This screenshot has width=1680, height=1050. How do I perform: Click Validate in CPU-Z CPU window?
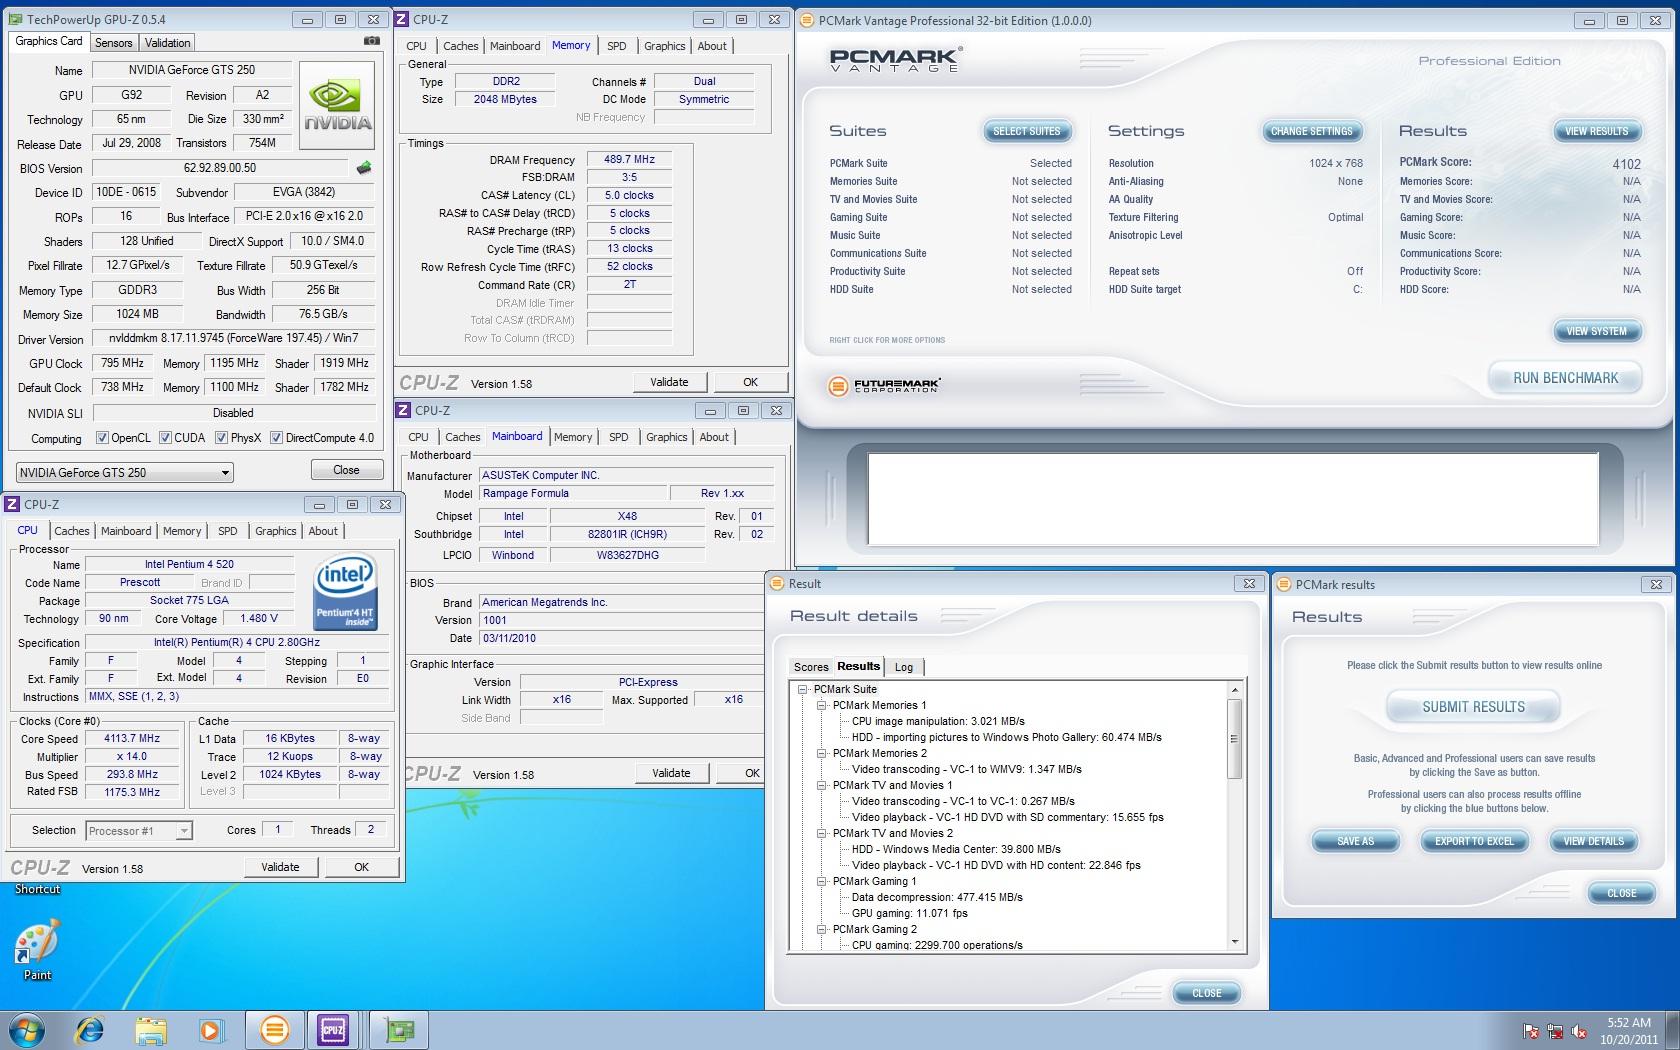(280, 867)
